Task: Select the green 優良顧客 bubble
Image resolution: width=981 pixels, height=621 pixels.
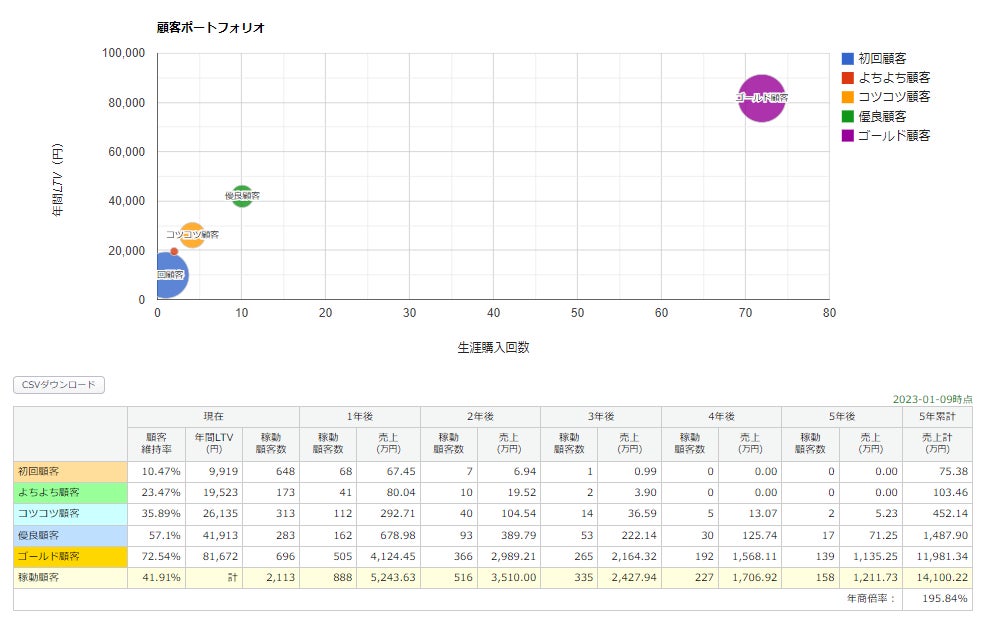Action: click(x=242, y=196)
